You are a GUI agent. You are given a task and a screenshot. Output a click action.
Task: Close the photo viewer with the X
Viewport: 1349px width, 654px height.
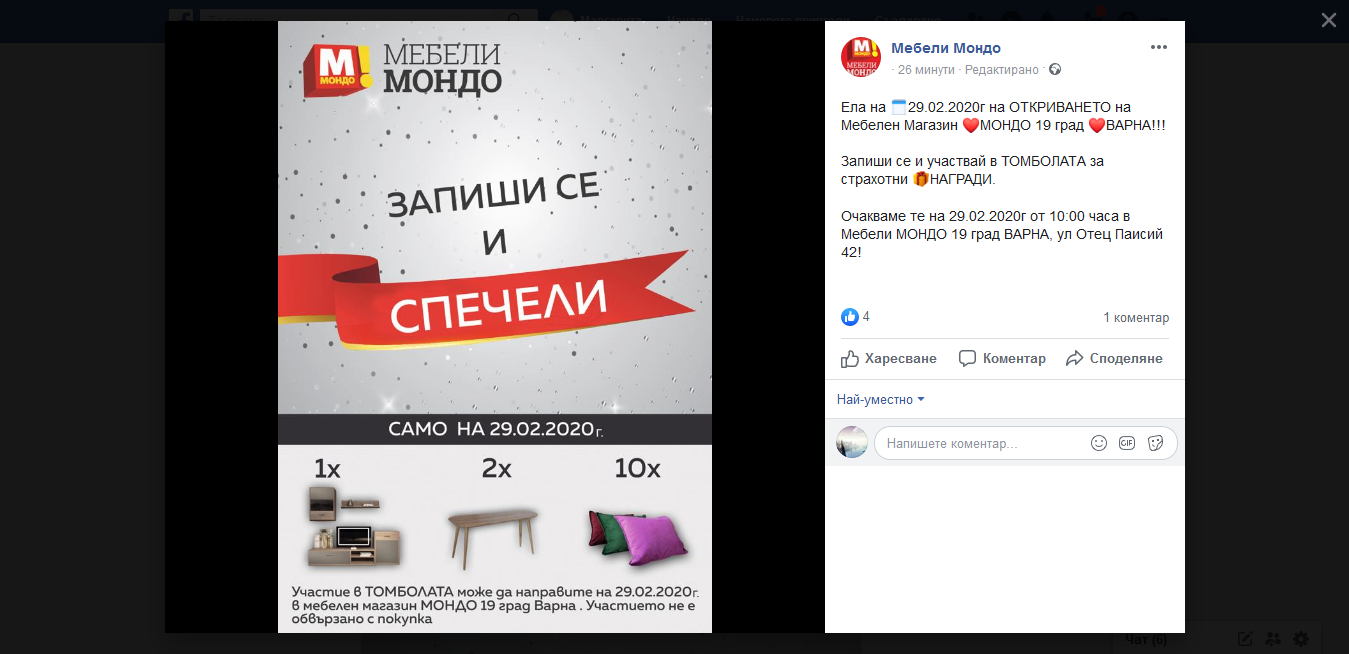coord(1328,20)
